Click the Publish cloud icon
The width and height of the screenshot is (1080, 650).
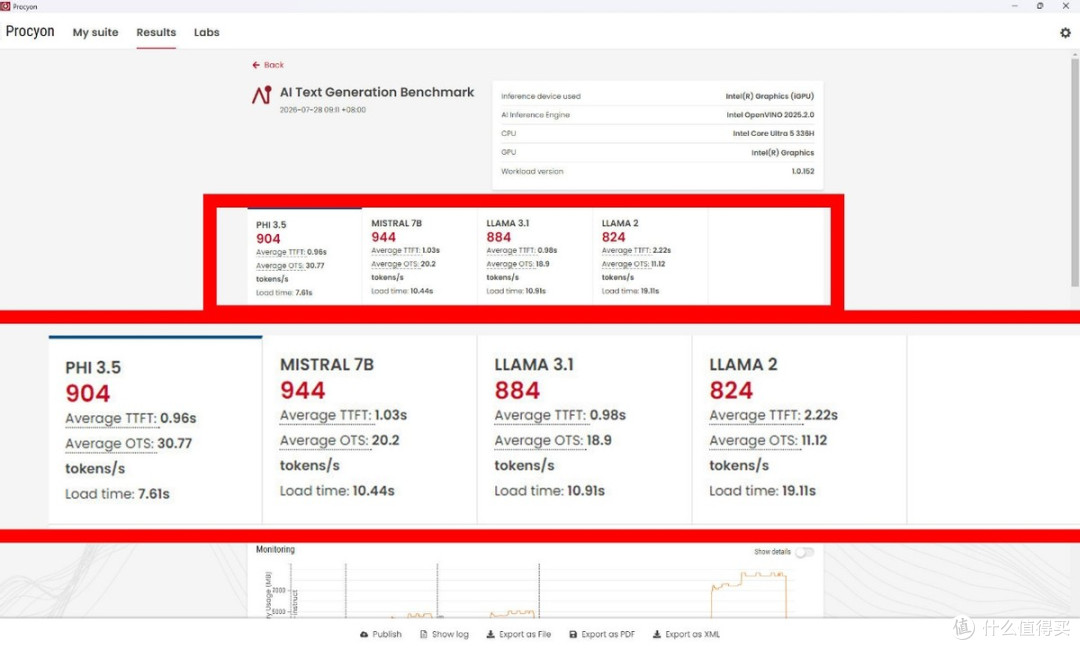[x=364, y=634]
